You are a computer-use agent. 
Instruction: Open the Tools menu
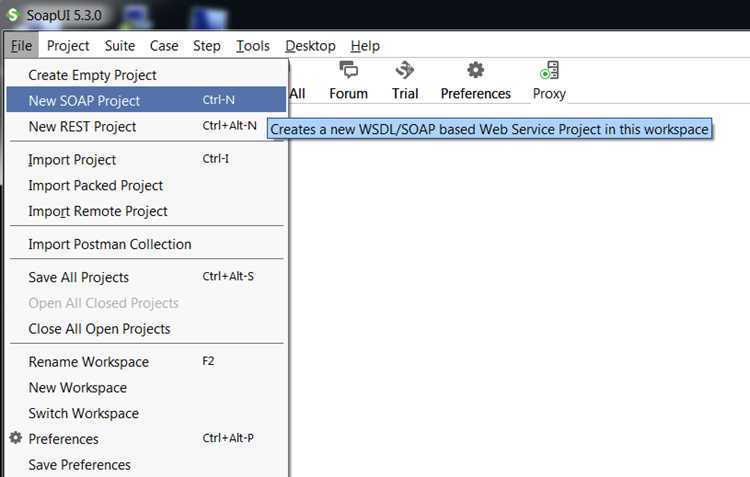253,46
